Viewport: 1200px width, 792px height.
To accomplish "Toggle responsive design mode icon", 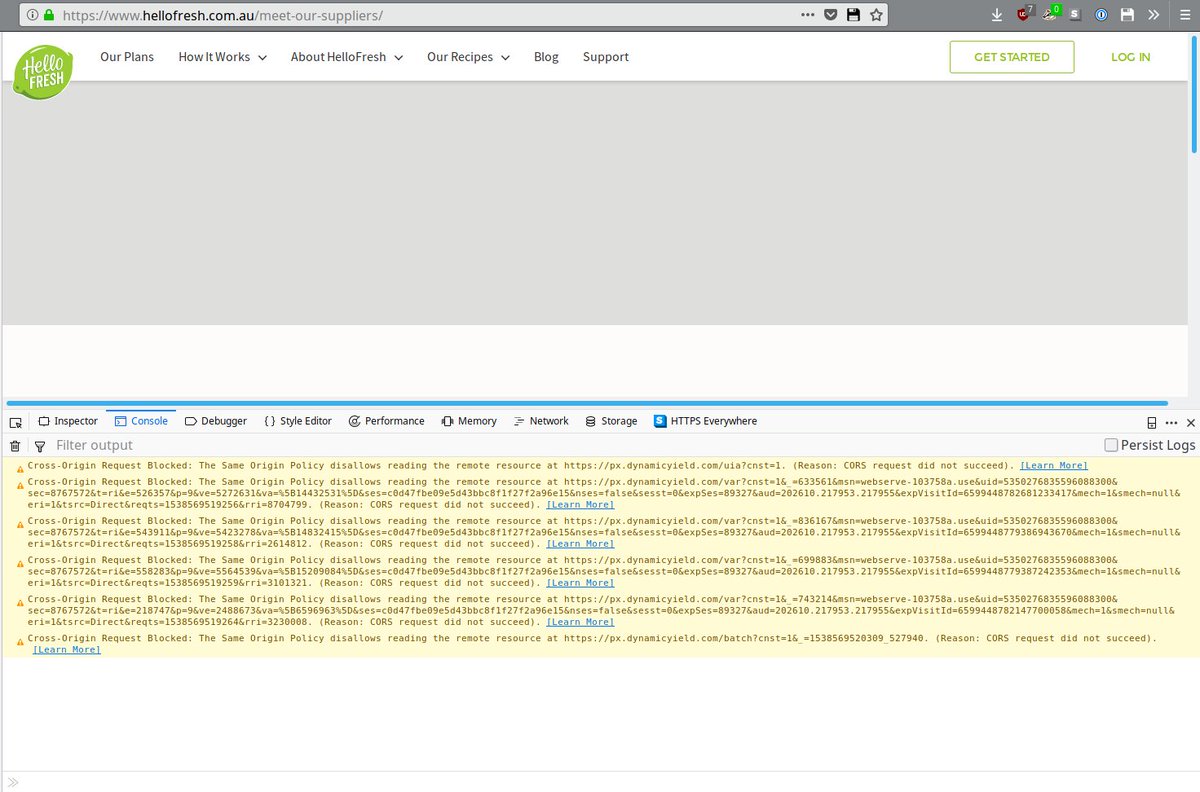I will click(x=1152, y=423).
